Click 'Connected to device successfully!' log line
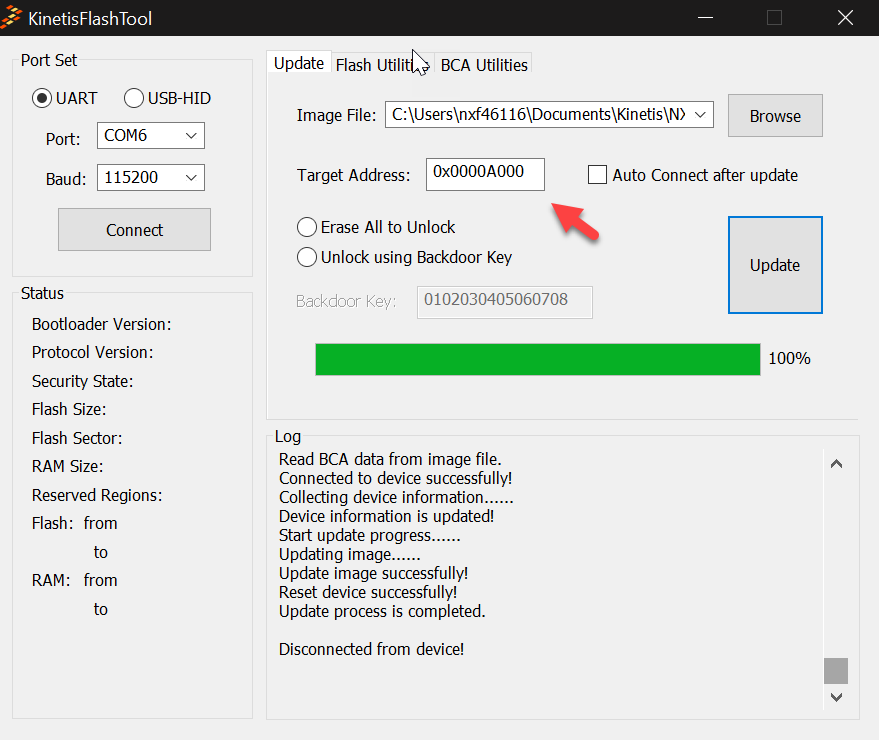This screenshot has width=879, height=740. 396,478
